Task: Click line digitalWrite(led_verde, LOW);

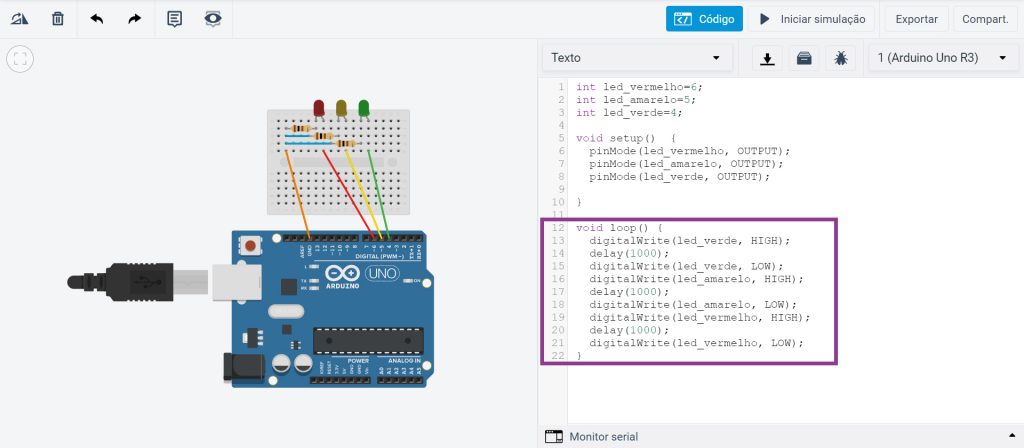Action: point(686,266)
